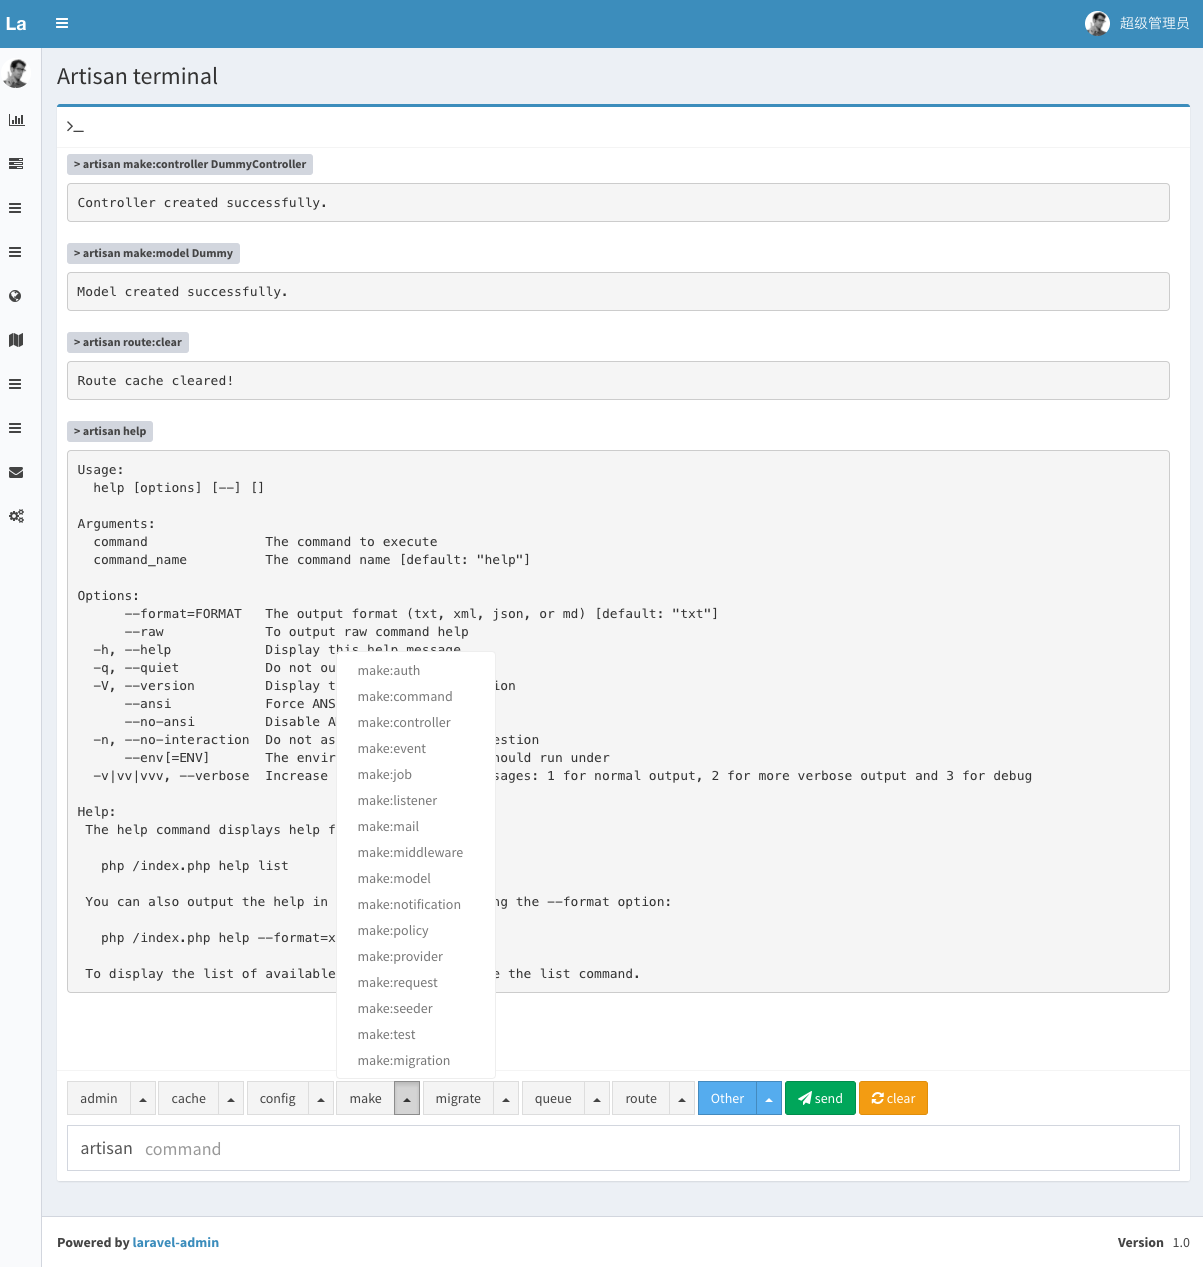Choose make:notification in the dropdown list
Image resolution: width=1203 pixels, height=1267 pixels.
(x=416, y=905)
